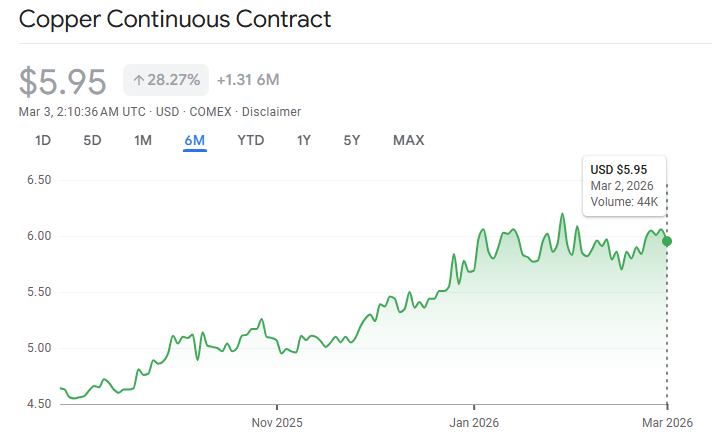The height and width of the screenshot is (446, 712).
Task: Show the MAX time range chart
Action: (x=408, y=140)
